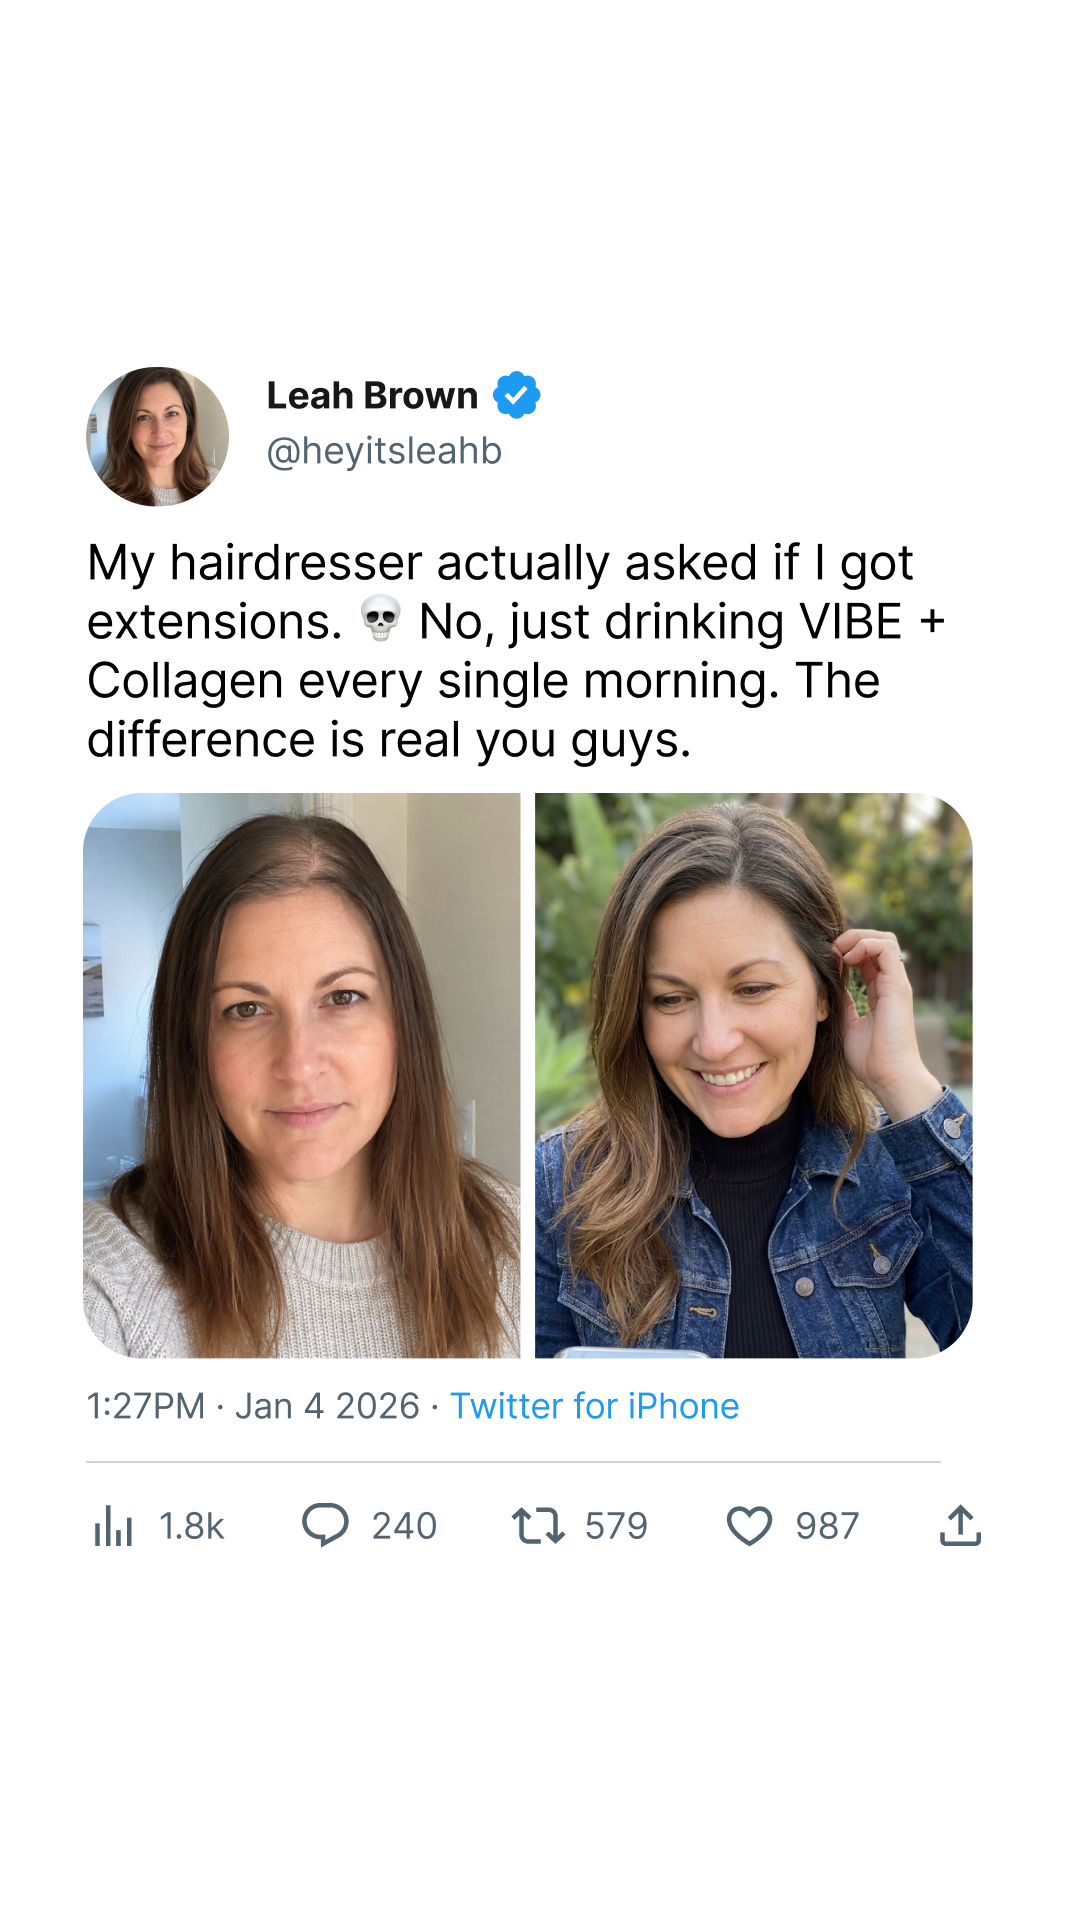The image size is (1080, 1920).
Task: Click the 579 retweets count
Action: (616, 1526)
